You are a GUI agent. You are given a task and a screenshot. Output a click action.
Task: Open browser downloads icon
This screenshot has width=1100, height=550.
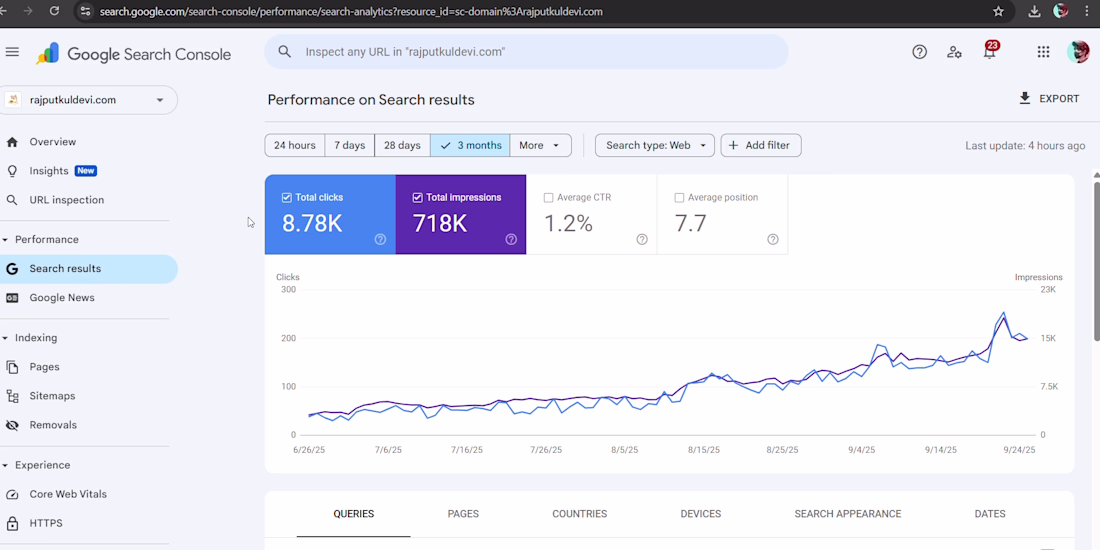(1034, 11)
